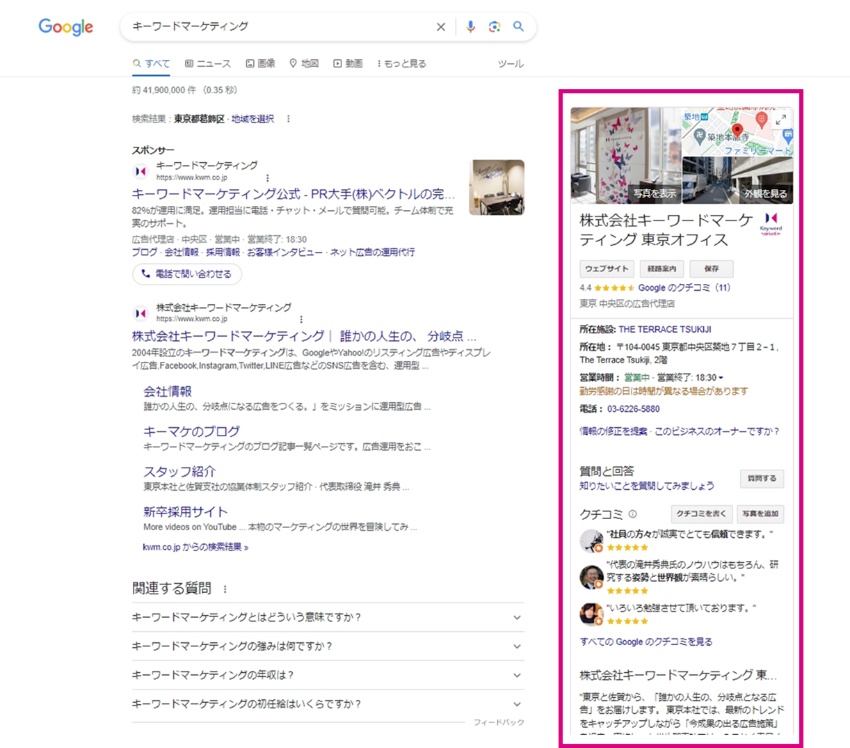Click the info icon next to クチコミ
The width and height of the screenshot is (850, 748).
(632, 514)
